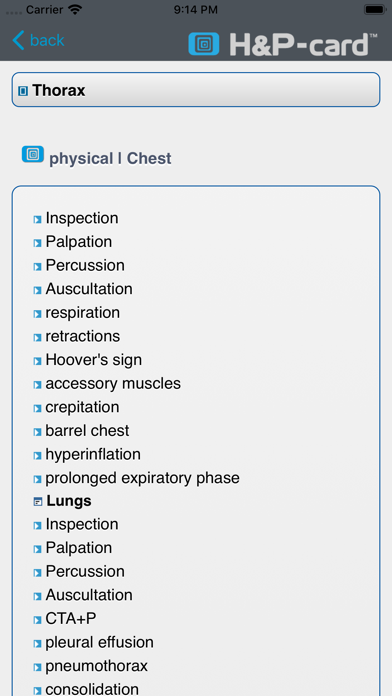Click arrow icon next to CTA+P
The image size is (392, 696).
pyautogui.click(x=38, y=620)
